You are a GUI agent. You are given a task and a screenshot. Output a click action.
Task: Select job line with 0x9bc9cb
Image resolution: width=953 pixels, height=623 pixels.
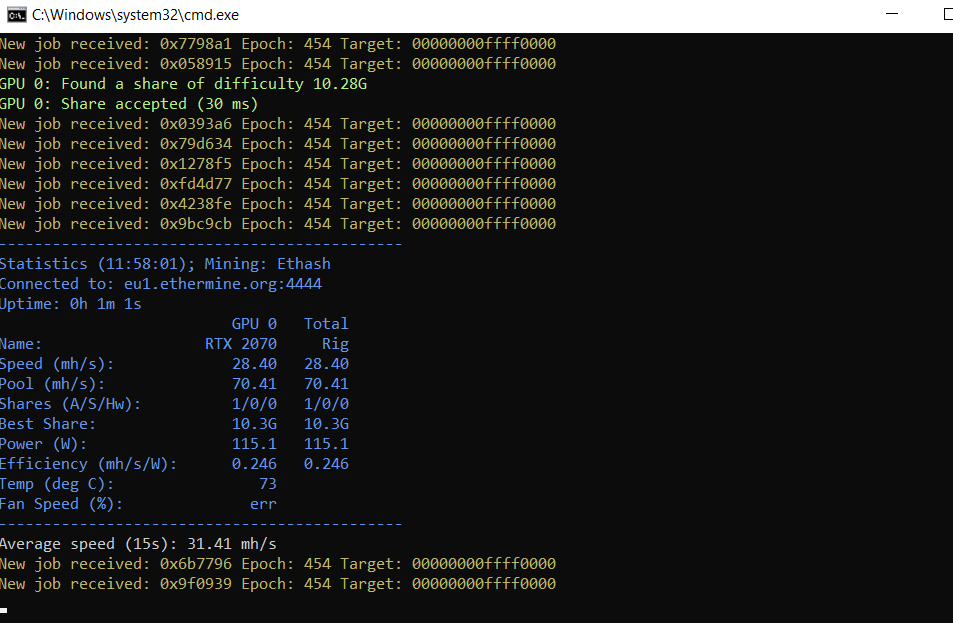pyautogui.click(x=278, y=224)
